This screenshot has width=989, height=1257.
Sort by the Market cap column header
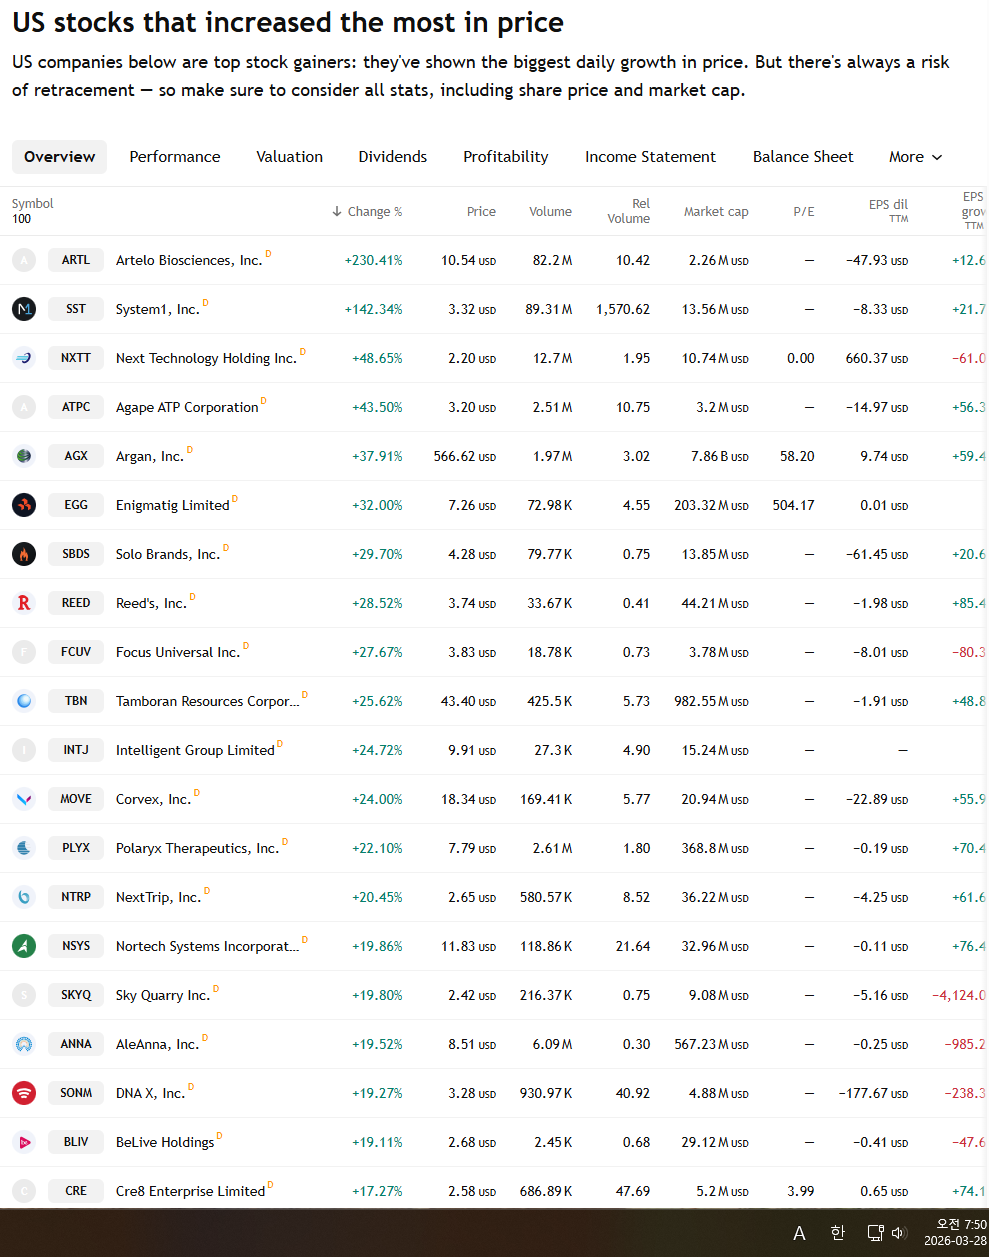click(x=716, y=211)
